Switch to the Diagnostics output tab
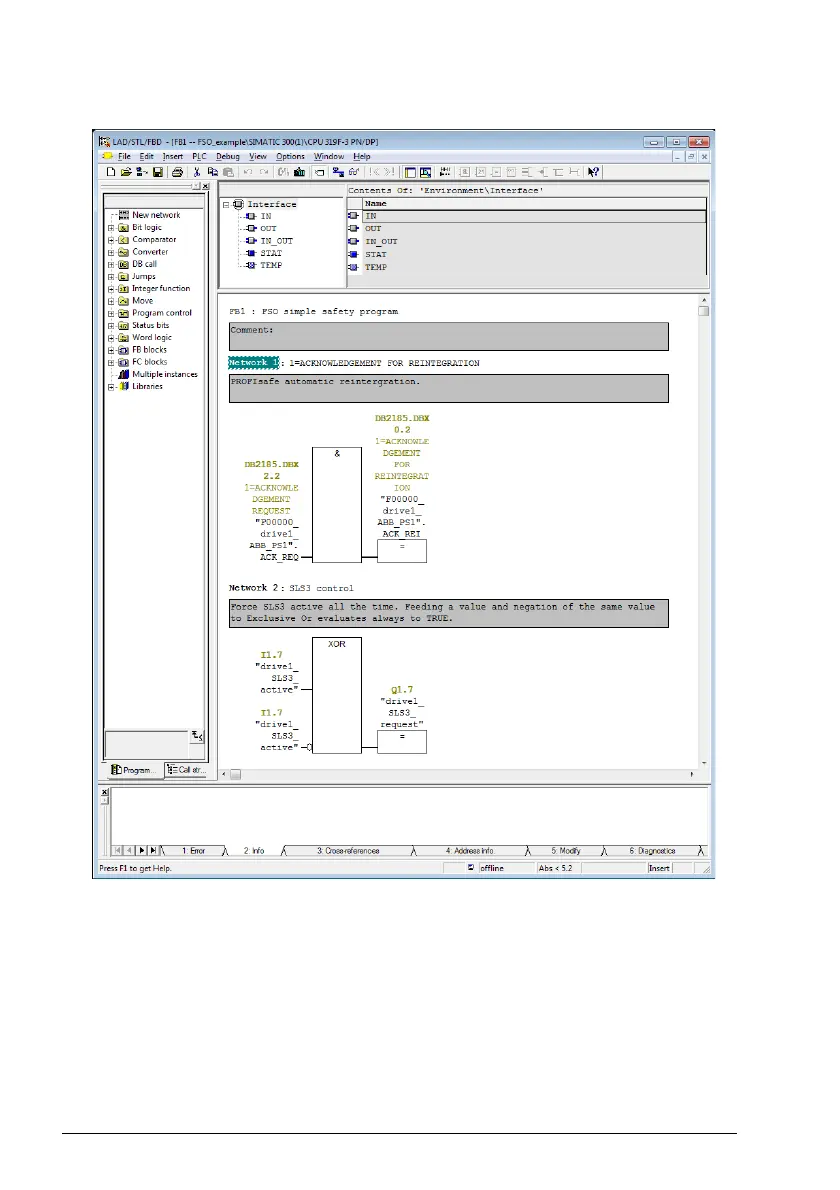The width and height of the screenshot is (840, 1190). (x=652, y=851)
